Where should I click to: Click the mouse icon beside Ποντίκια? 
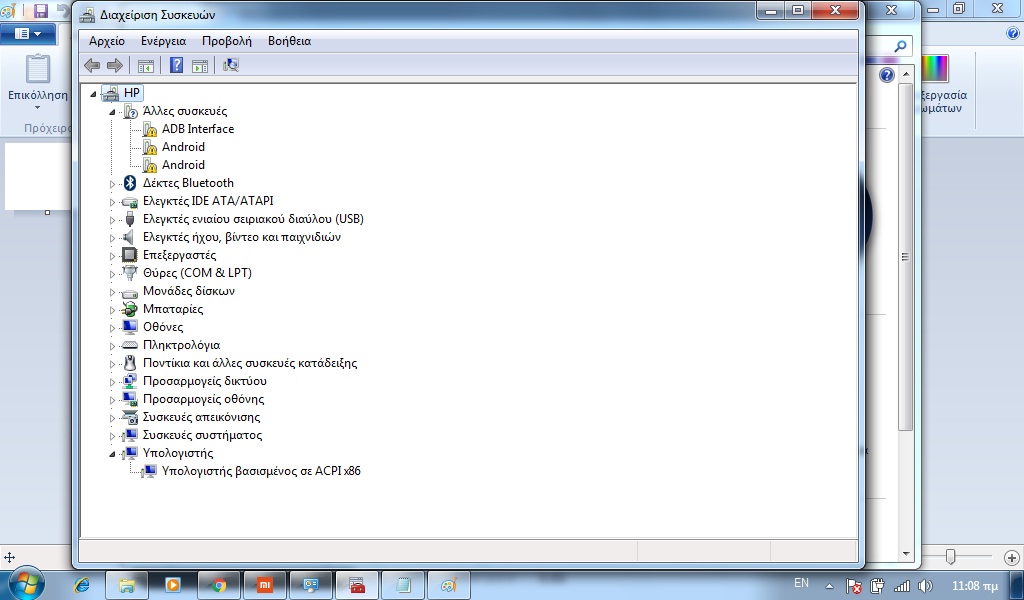click(x=130, y=363)
